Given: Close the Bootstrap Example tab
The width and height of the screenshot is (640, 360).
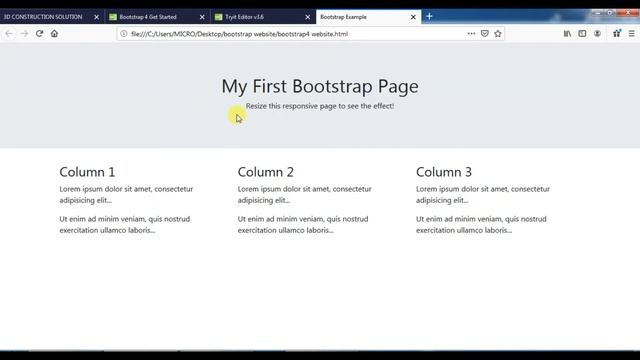Looking at the screenshot, I should 413,17.
